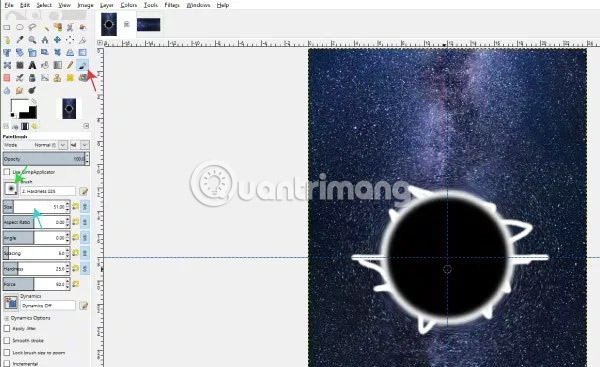Open the Filters menu
The width and height of the screenshot is (600, 367).
click(x=172, y=5)
